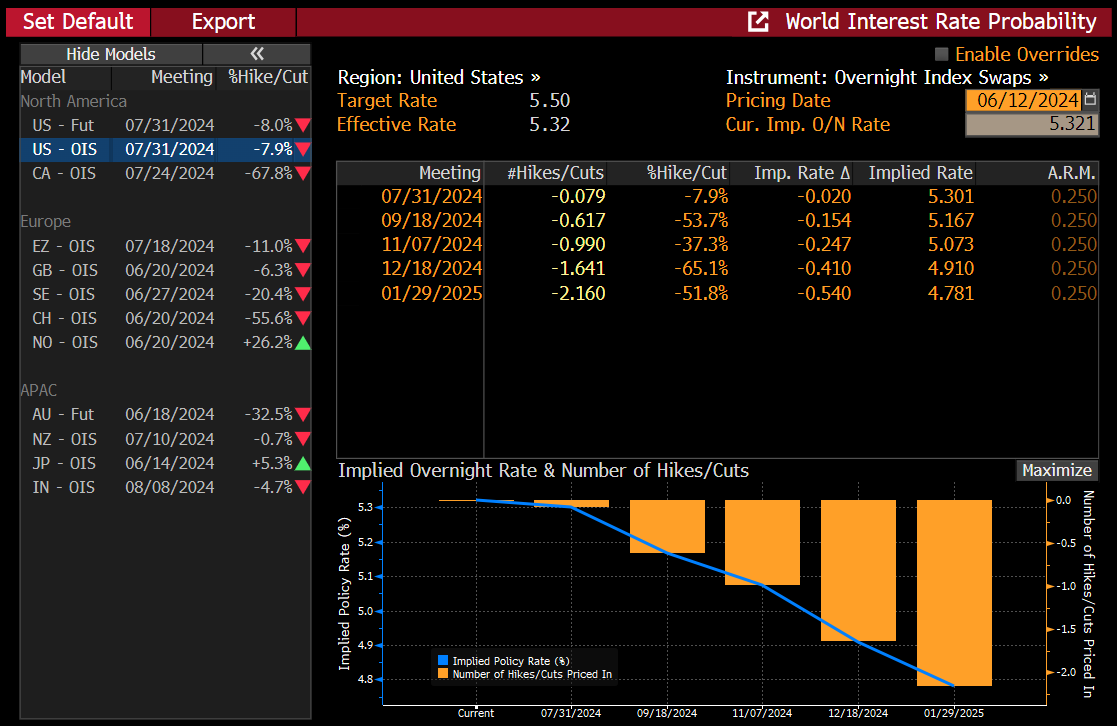Click Target Rate label
Screen dimensions: 1117x726
(x=387, y=100)
